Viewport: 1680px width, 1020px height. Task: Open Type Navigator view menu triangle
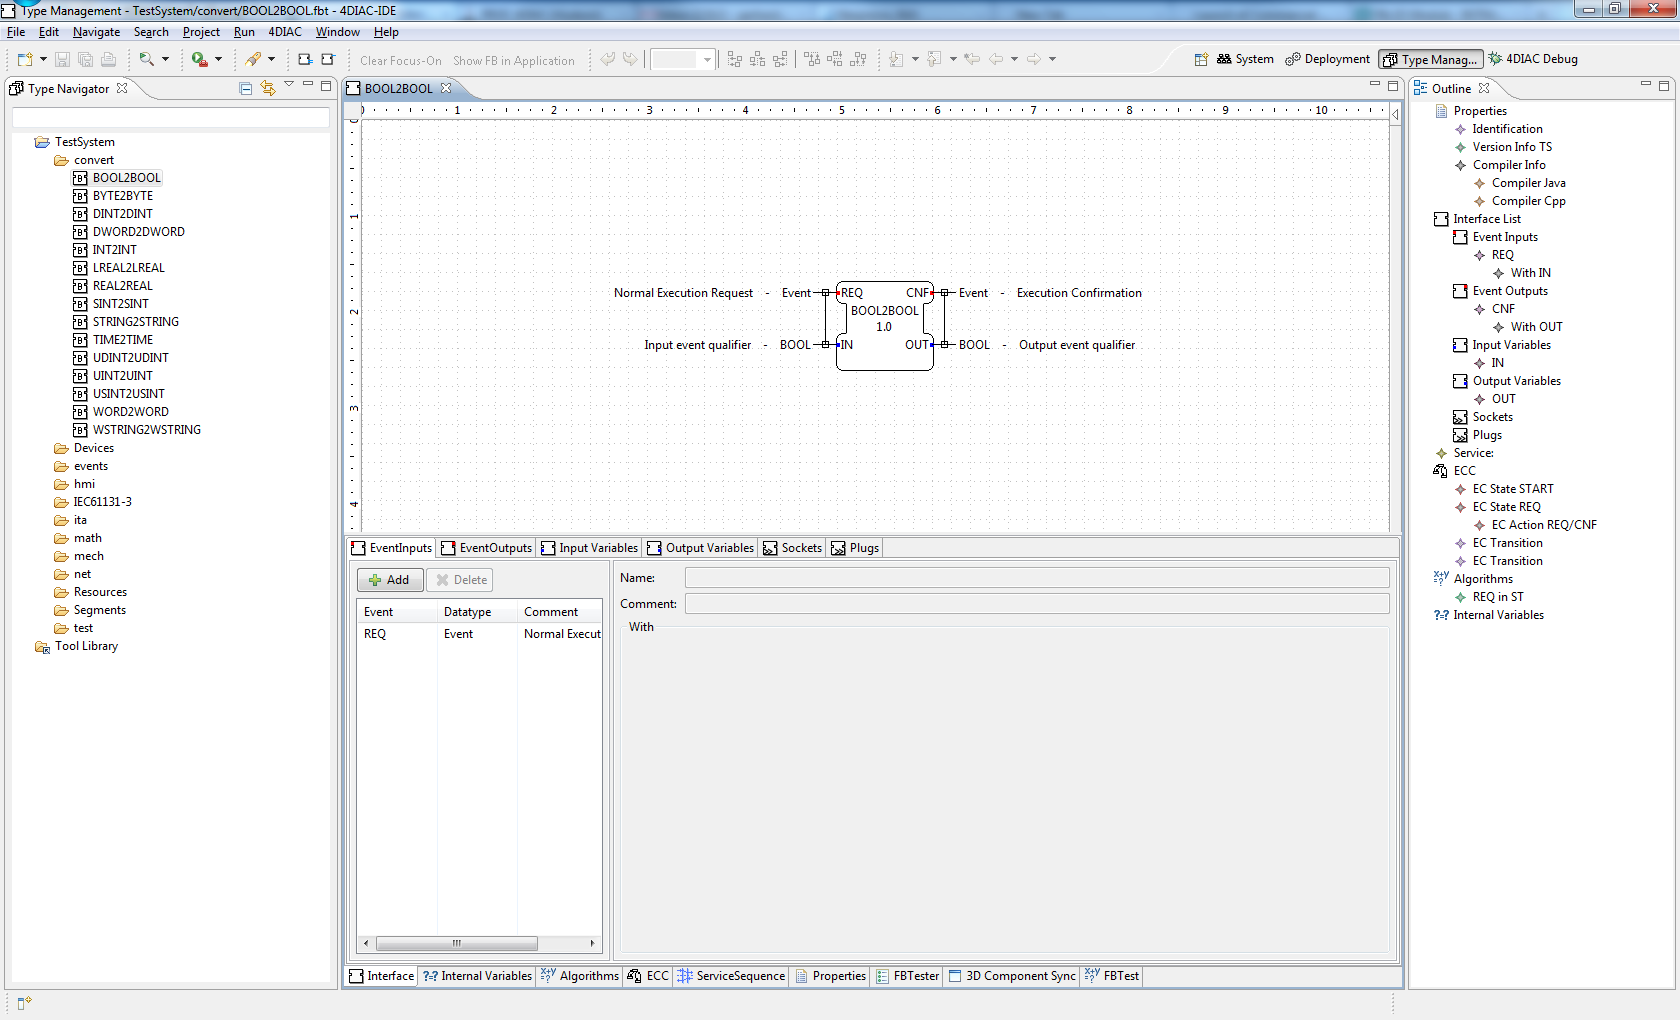(x=289, y=85)
